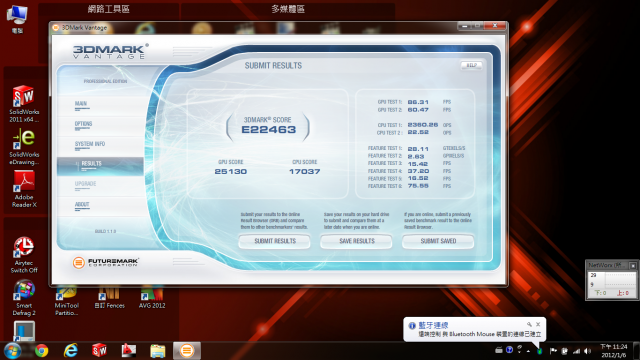
Task: Open MiniTool Partition desktop shortcut
Action: tap(67, 301)
